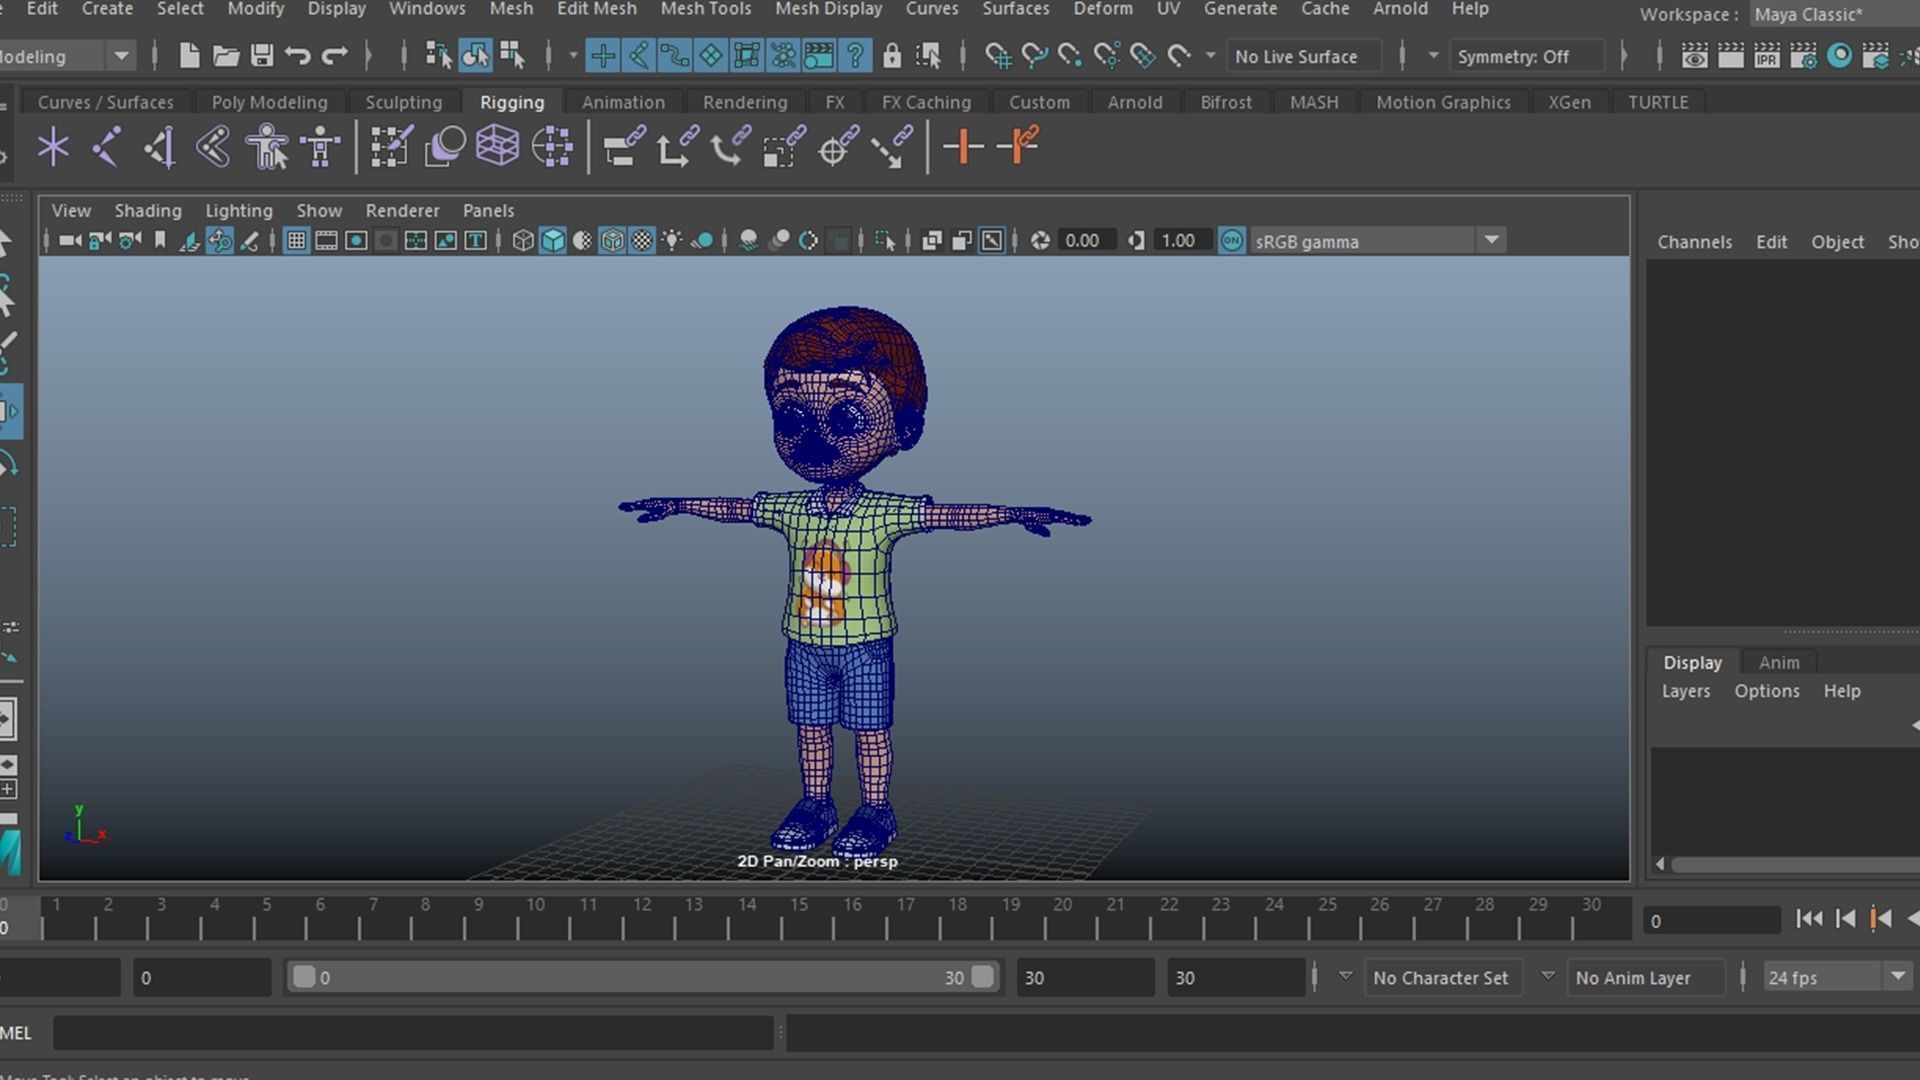Switch to the Anim layer tab
This screenshot has width=1920, height=1080.
tap(1779, 662)
